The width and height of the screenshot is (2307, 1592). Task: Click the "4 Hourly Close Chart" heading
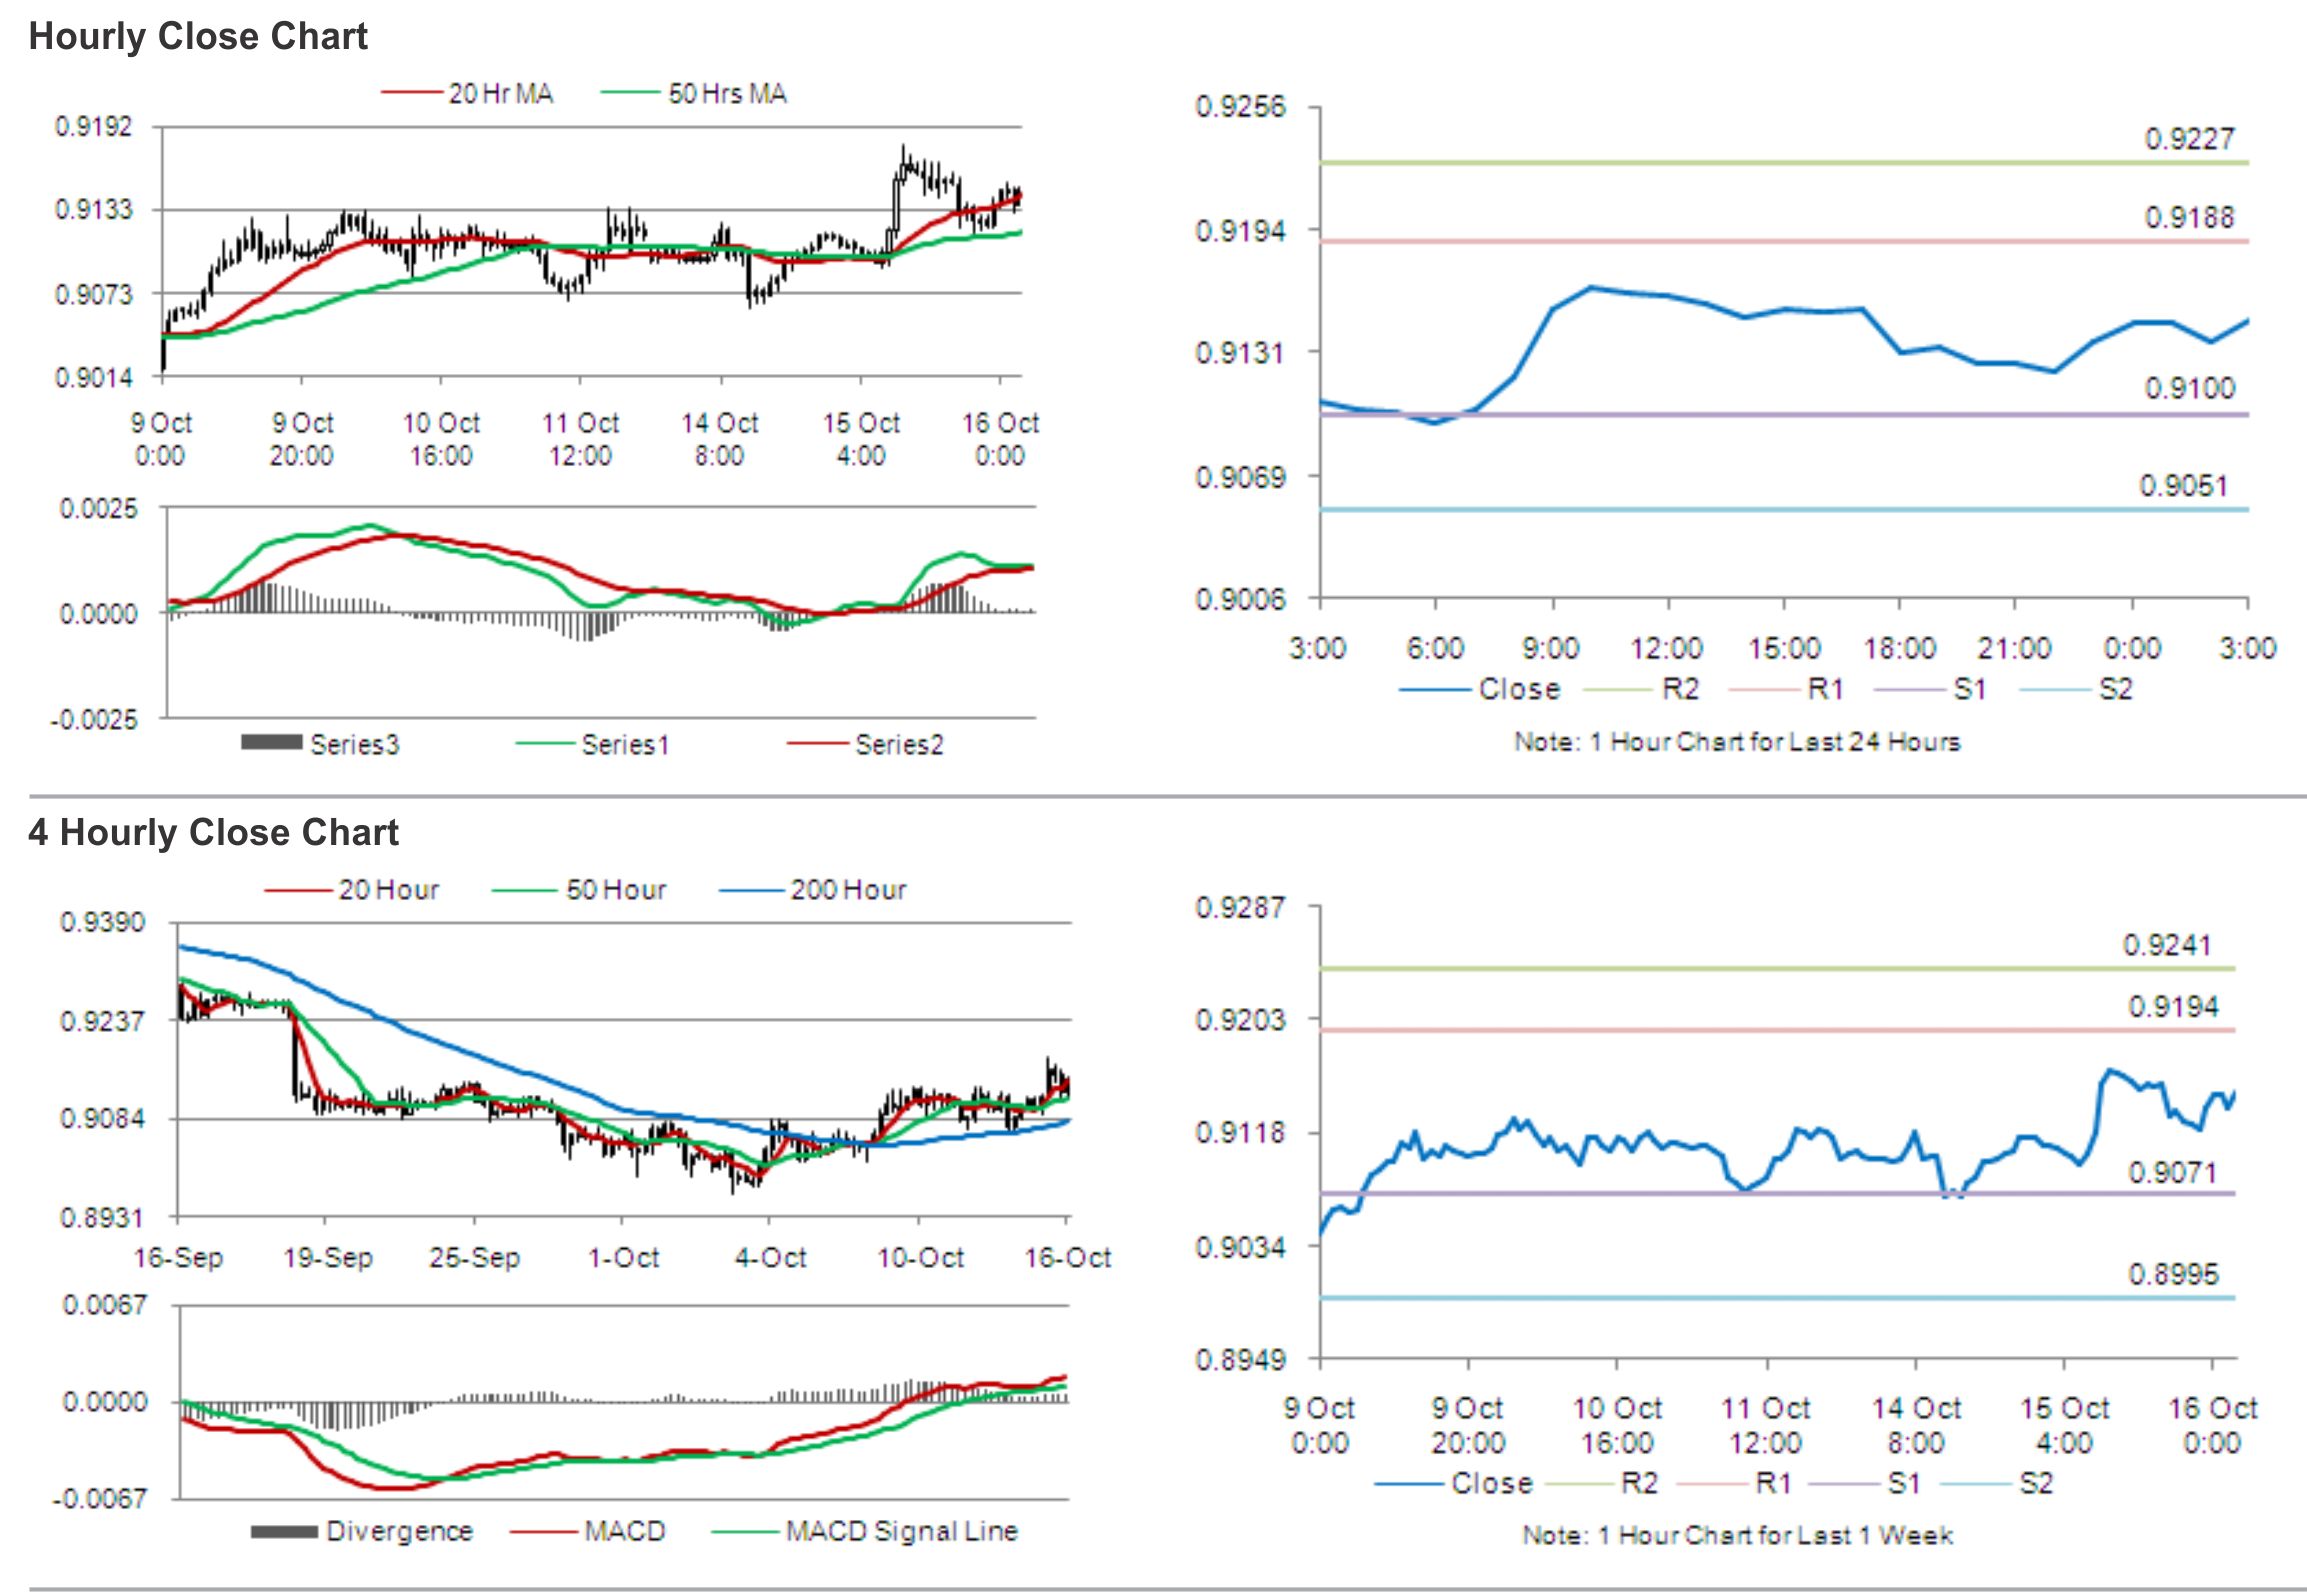pos(213,832)
